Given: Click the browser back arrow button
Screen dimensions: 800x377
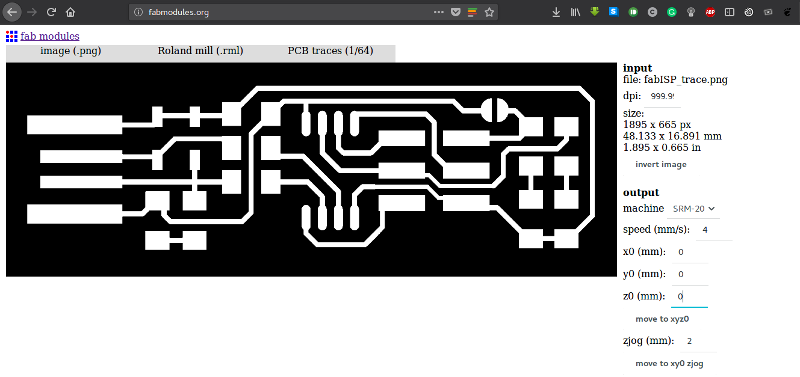Looking at the screenshot, I should (x=13, y=12).
